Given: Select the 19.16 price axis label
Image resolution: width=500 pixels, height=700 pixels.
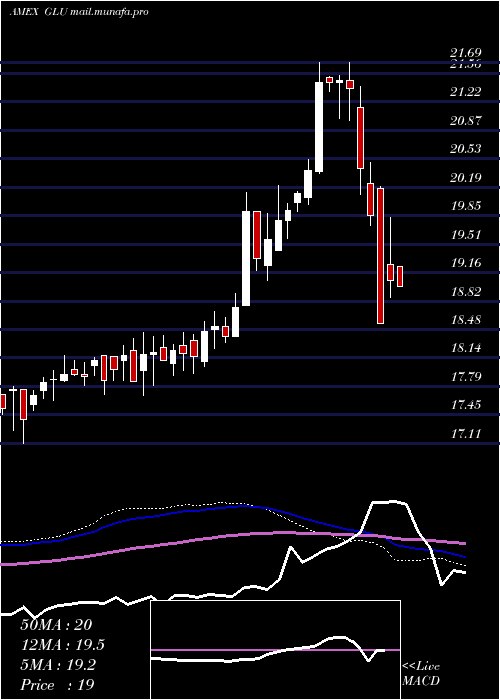Looking at the screenshot, I should [466, 262].
